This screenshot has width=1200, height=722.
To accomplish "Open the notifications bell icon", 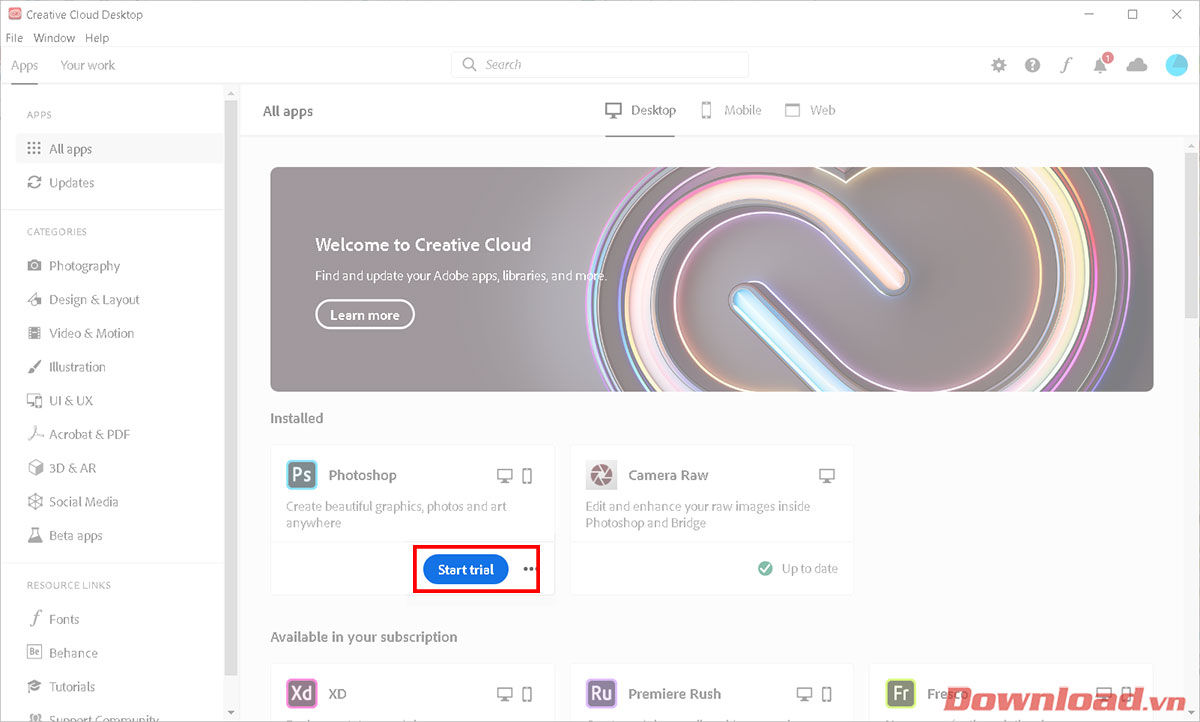I will (x=1101, y=64).
